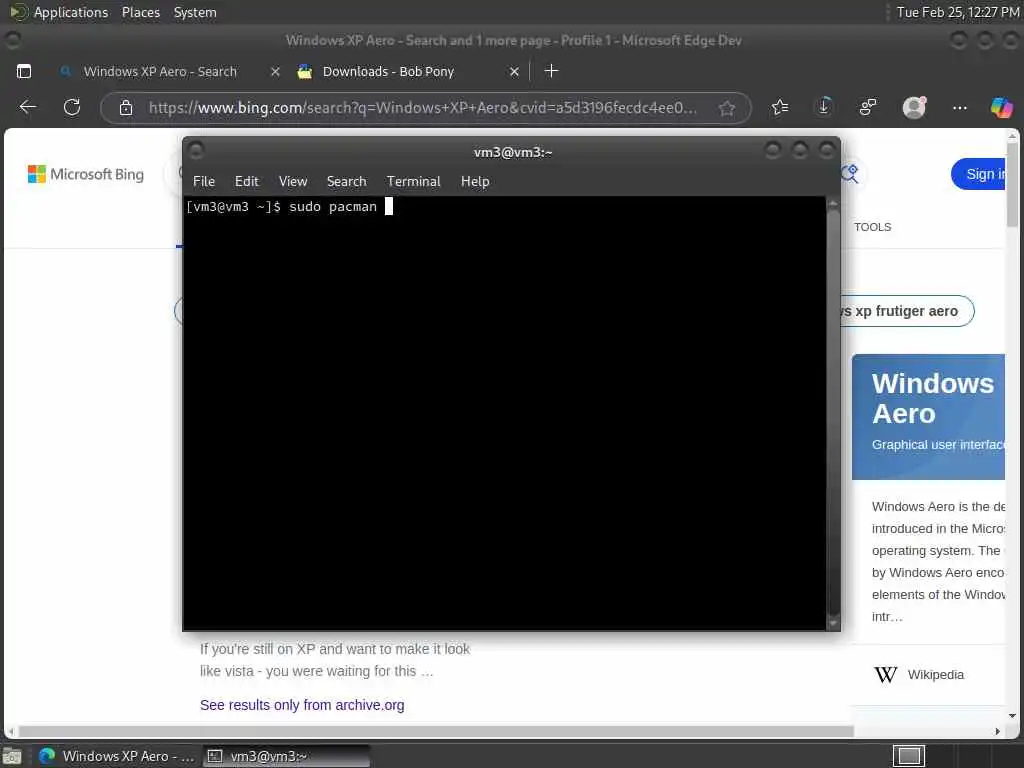This screenshot has width=1024, height=768.
Task: Click the clock showing Tue Feb 25
Action: point(957,12)
